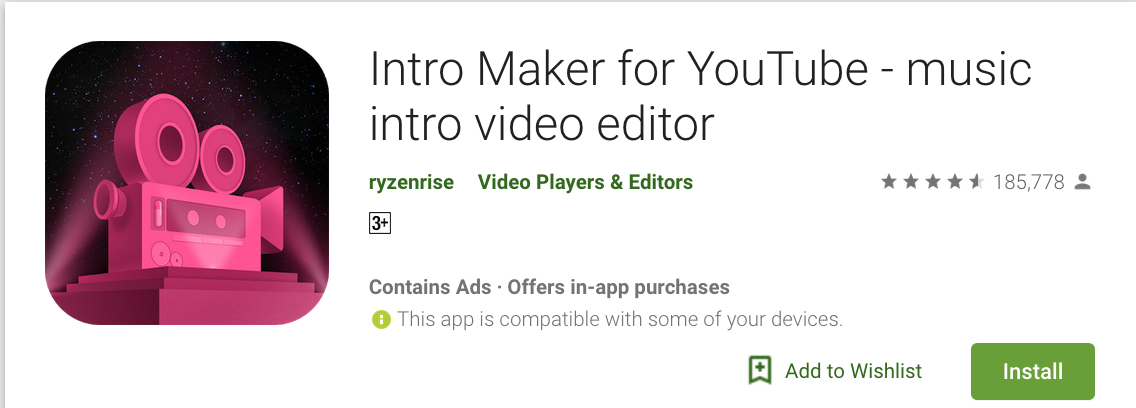Click the device compatibility message text

tap(620, 319)
